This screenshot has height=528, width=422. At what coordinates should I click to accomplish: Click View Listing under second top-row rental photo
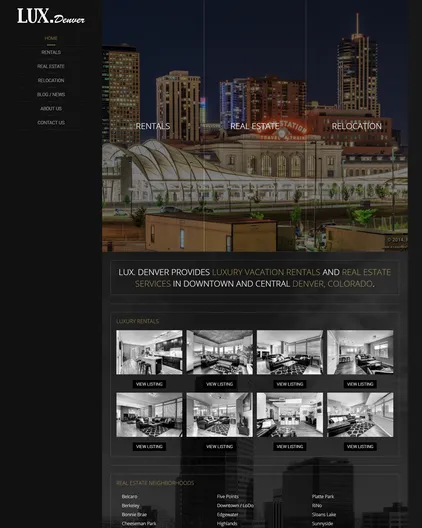tap(220, 384)
